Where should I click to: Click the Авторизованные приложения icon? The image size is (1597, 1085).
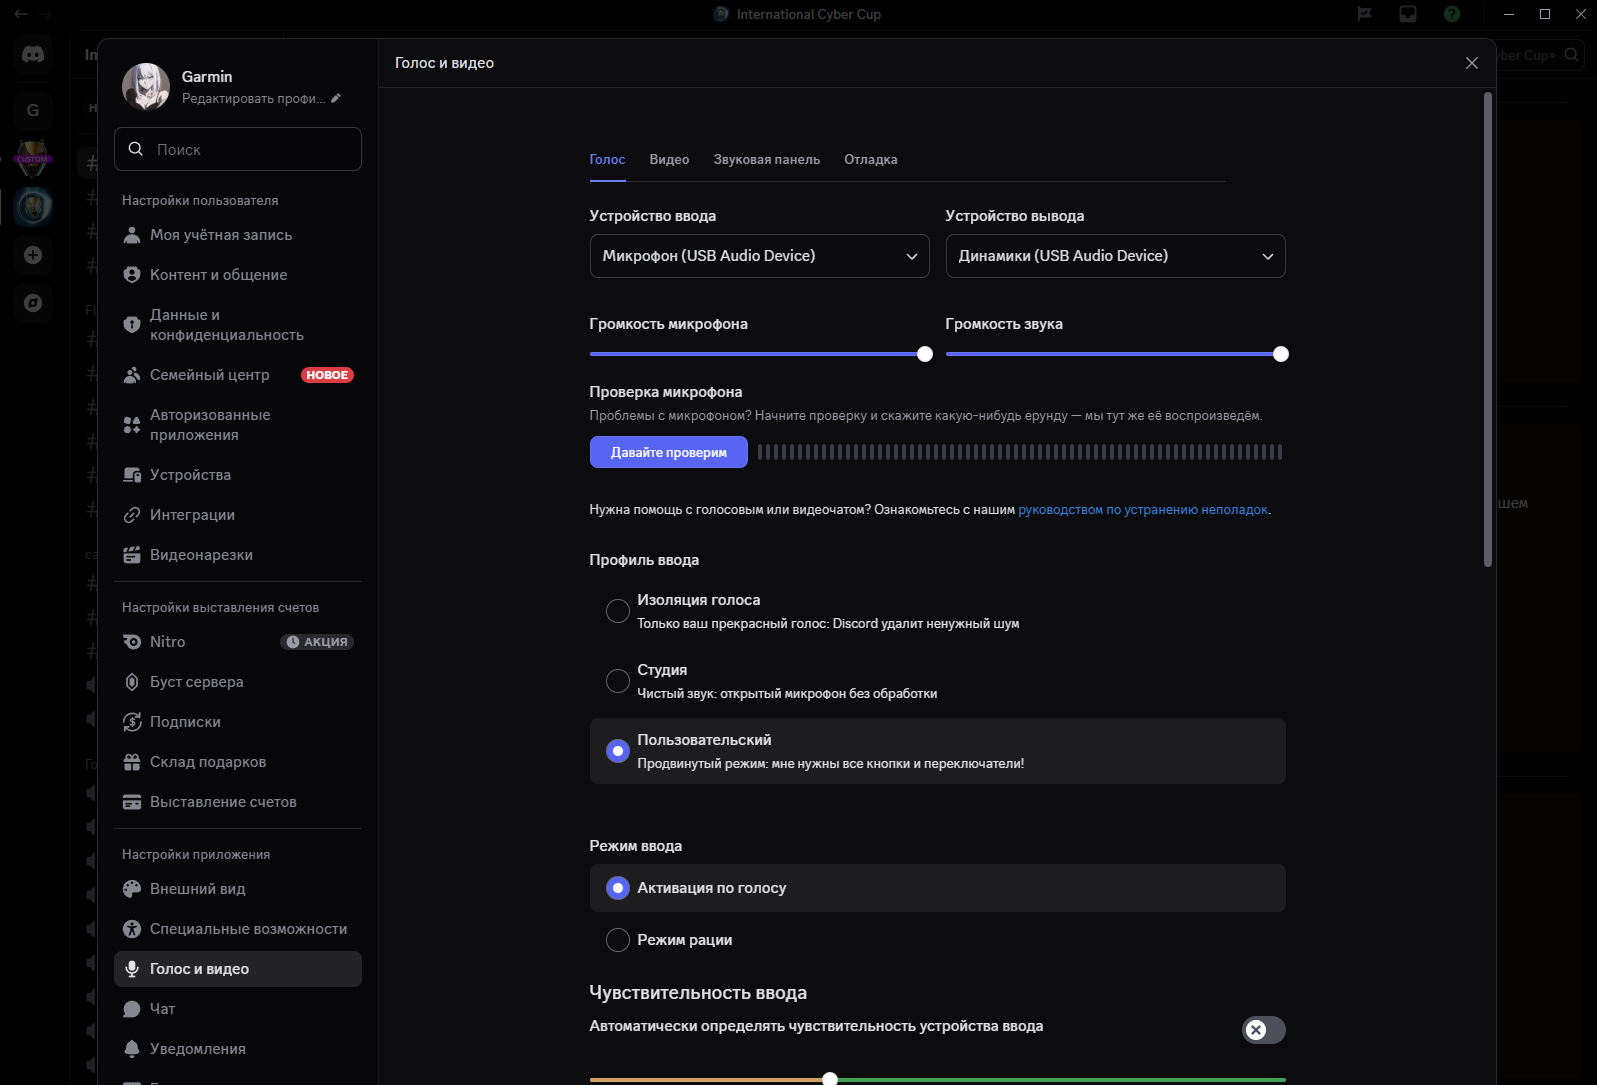(131, 425)
